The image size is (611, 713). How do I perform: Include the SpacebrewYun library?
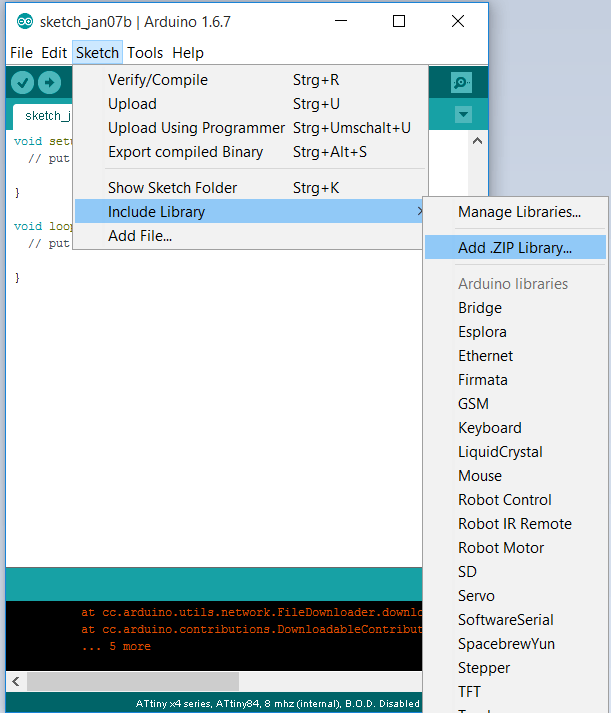[515, 644]
